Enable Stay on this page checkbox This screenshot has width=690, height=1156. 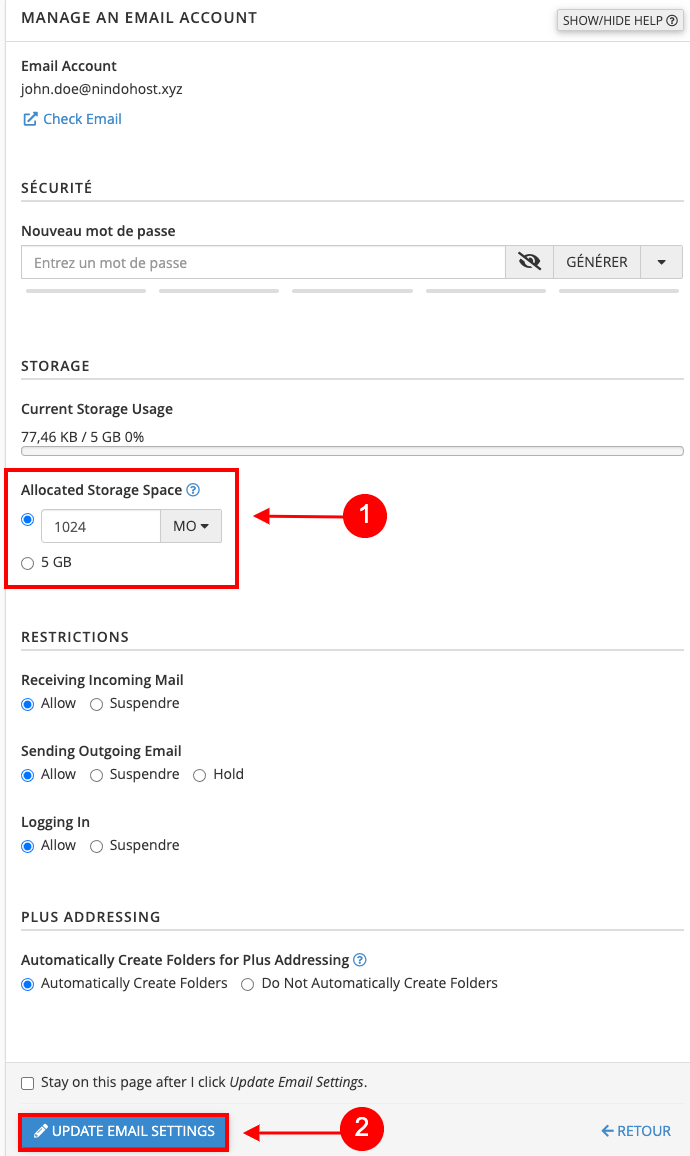28,1083
